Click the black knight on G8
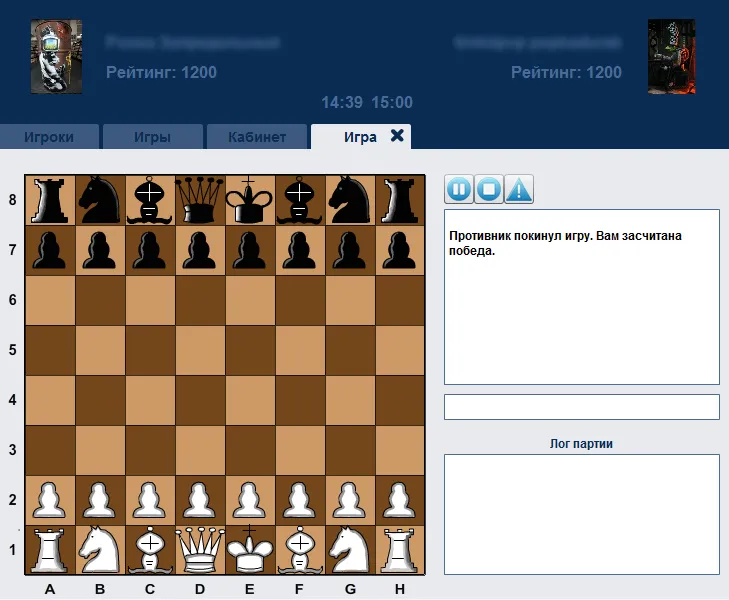729x600 pixels. coord(350,200)
